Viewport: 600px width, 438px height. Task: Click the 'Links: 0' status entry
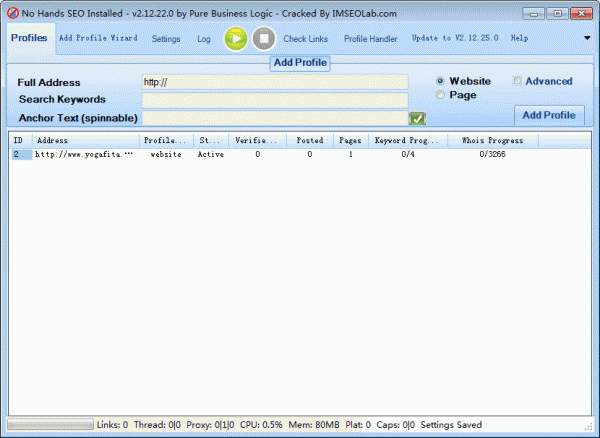tap(112, 425)
